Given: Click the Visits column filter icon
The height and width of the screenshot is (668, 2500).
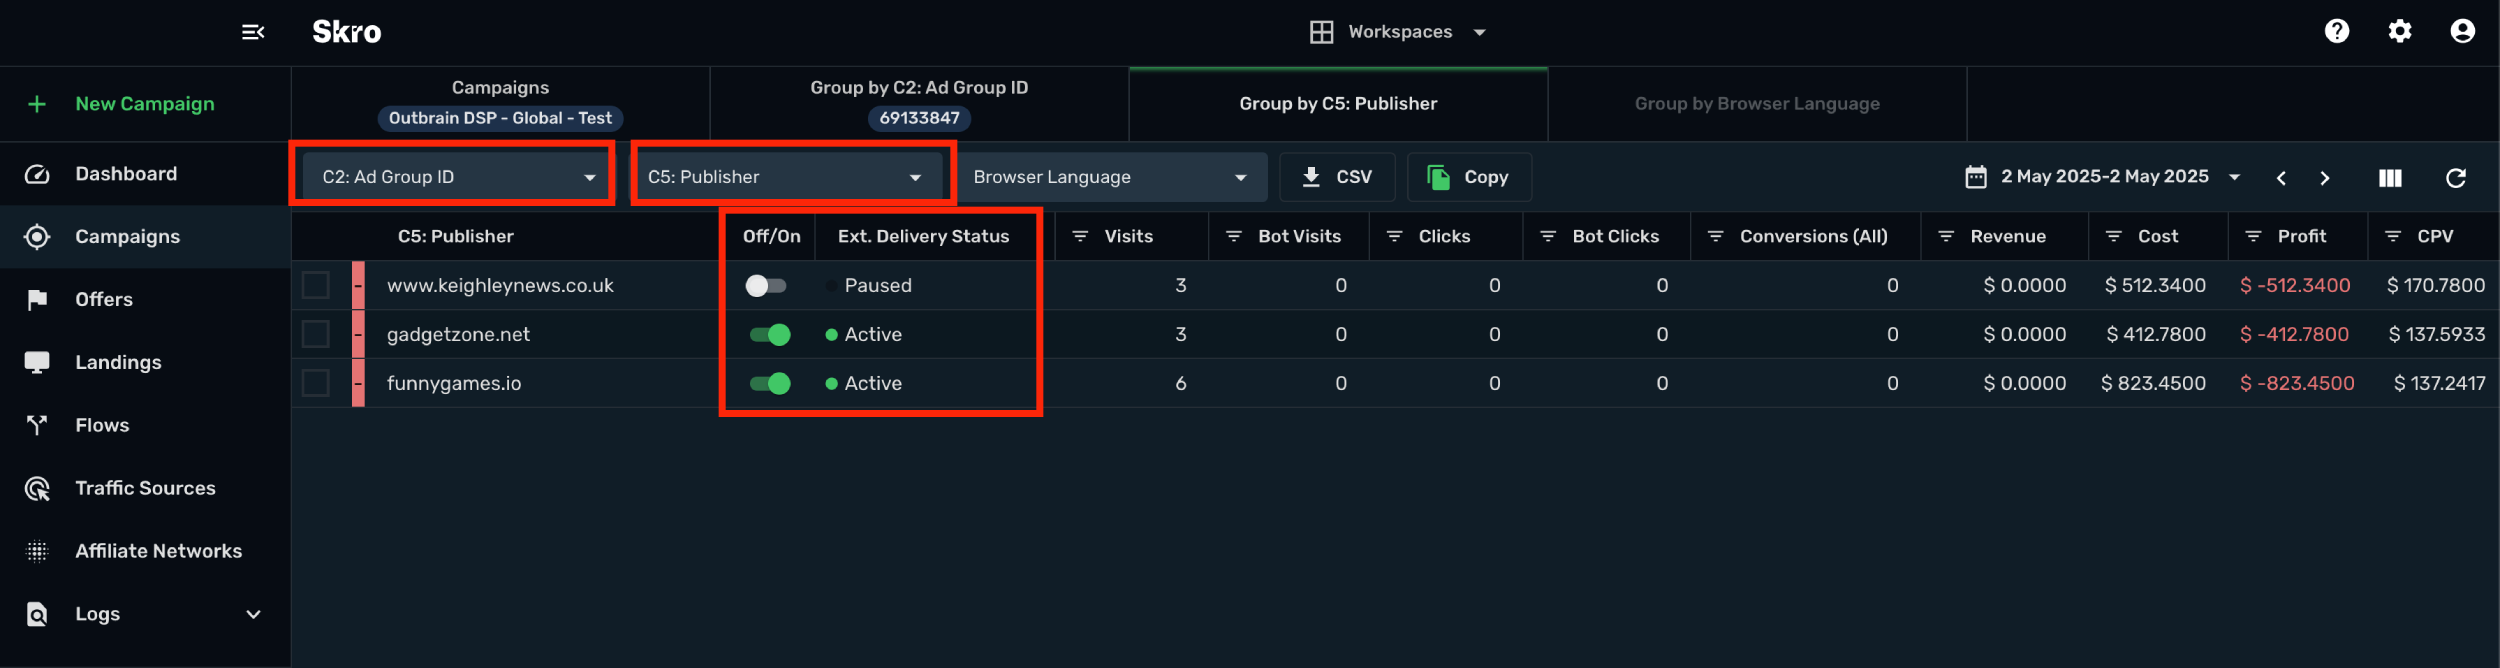Looking at the screenshot, I should coord(1080,236).
